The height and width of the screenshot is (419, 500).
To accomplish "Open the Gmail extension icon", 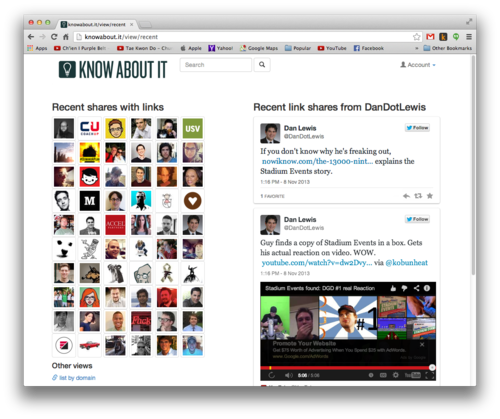I will (430, 37).
